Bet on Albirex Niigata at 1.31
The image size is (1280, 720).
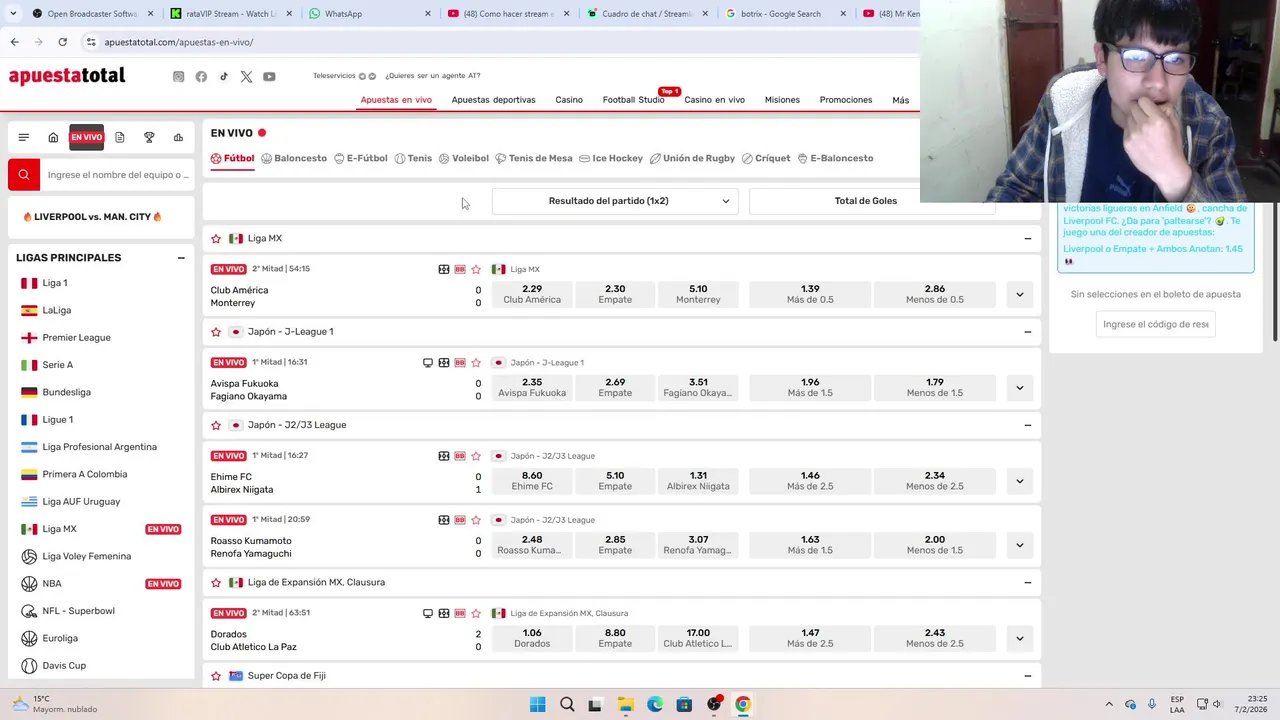(x=698, y=481)
